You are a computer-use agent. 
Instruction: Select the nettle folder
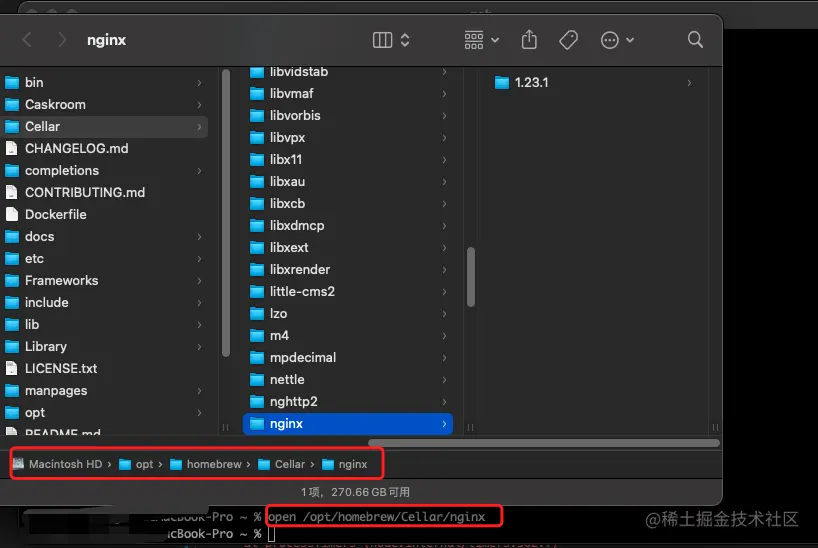(348, 379)
